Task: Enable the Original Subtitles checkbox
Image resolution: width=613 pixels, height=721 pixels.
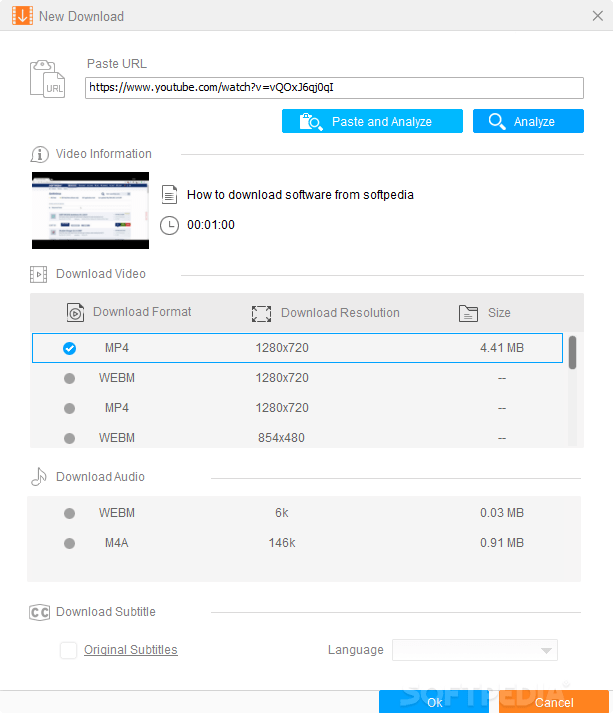Action: point(69,650)
